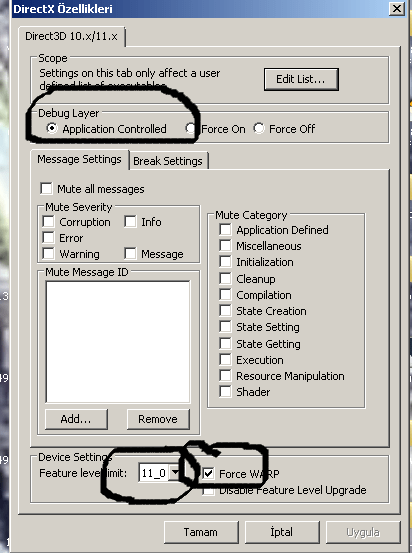
Task: Tick the Message severity checkbox
Action: tap(131, 254)
